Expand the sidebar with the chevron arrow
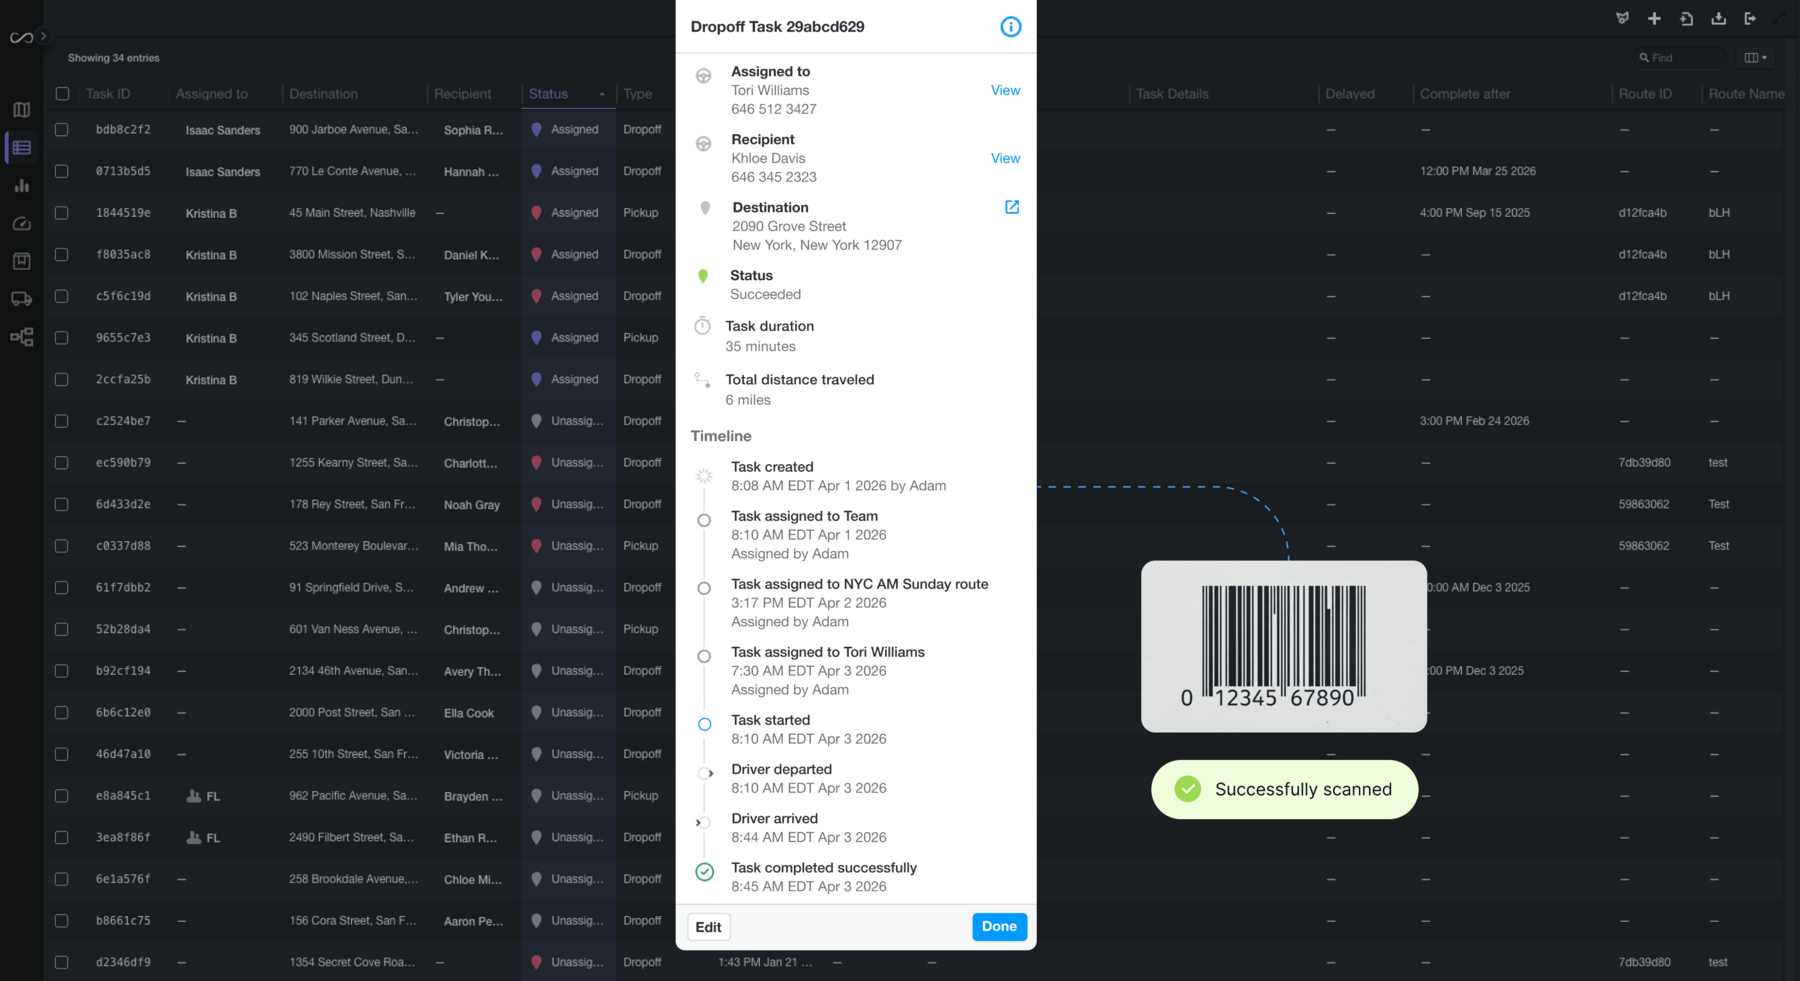Screen dimensions: 1800x981 click(x=43, y=36)
